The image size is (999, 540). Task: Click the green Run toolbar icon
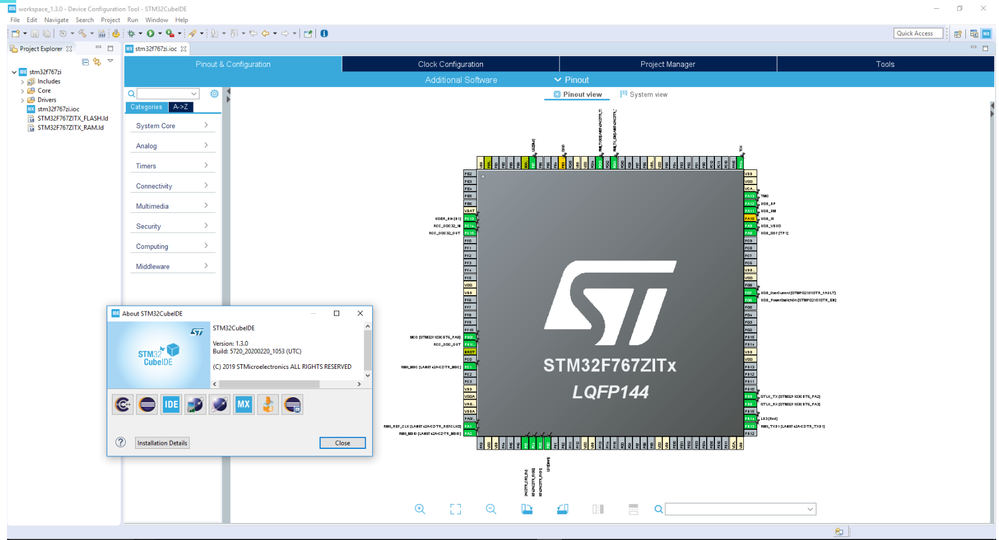pos(150,33)
